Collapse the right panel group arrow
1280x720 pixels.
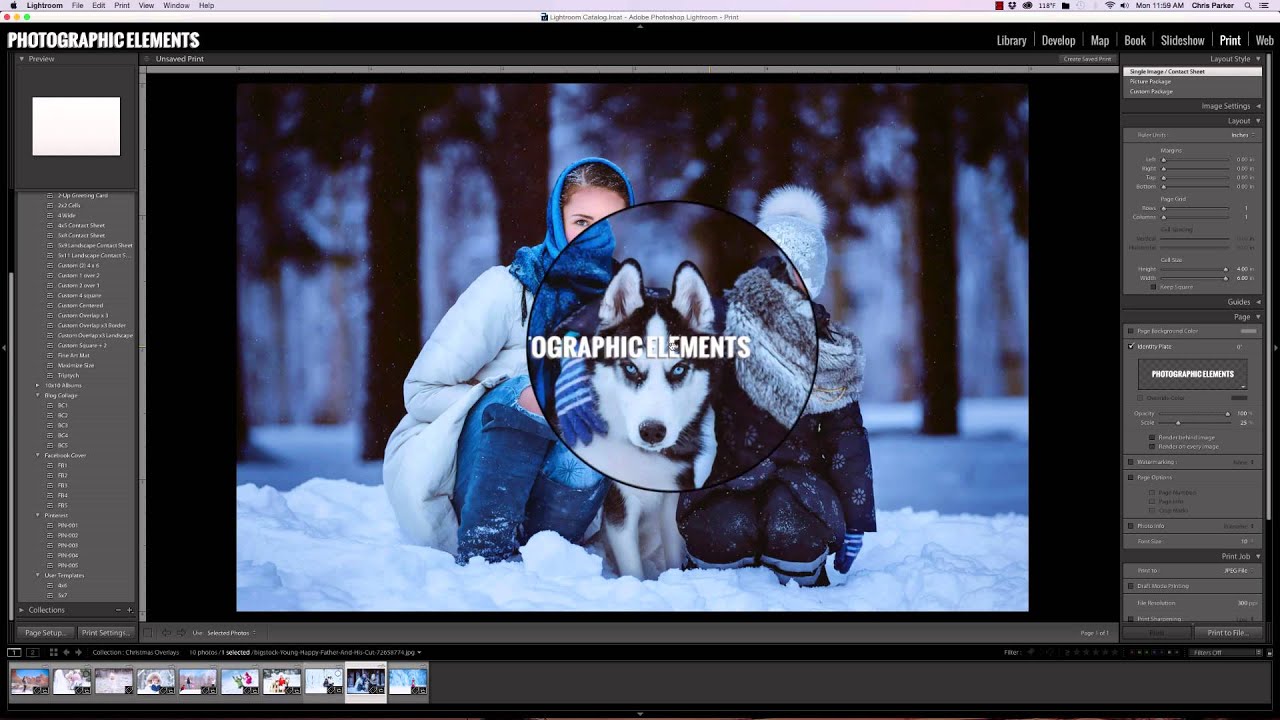[1276, 347]
